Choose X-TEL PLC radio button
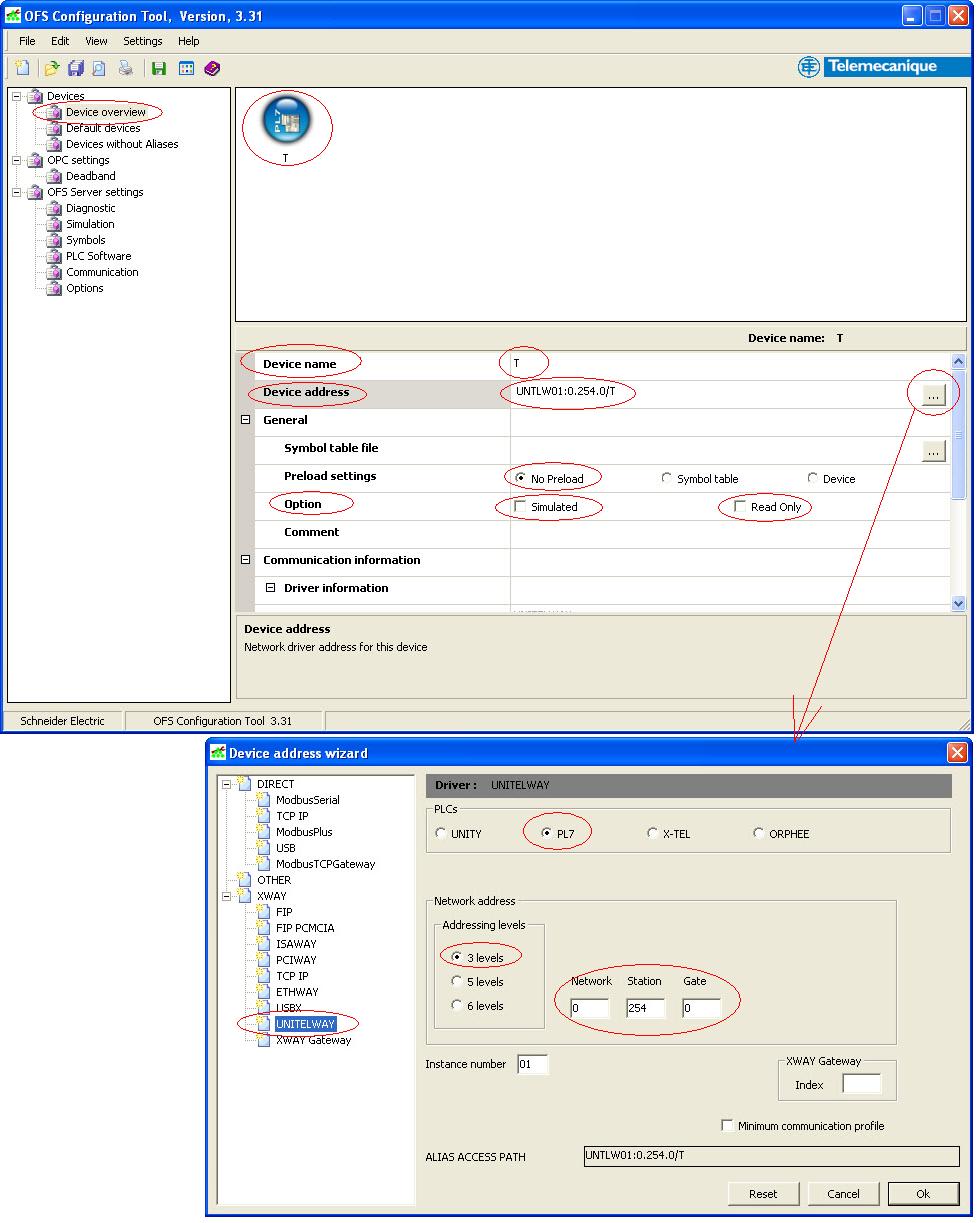Image resolution: width=980 pixels, height=1223 pixels. (652, 833)
